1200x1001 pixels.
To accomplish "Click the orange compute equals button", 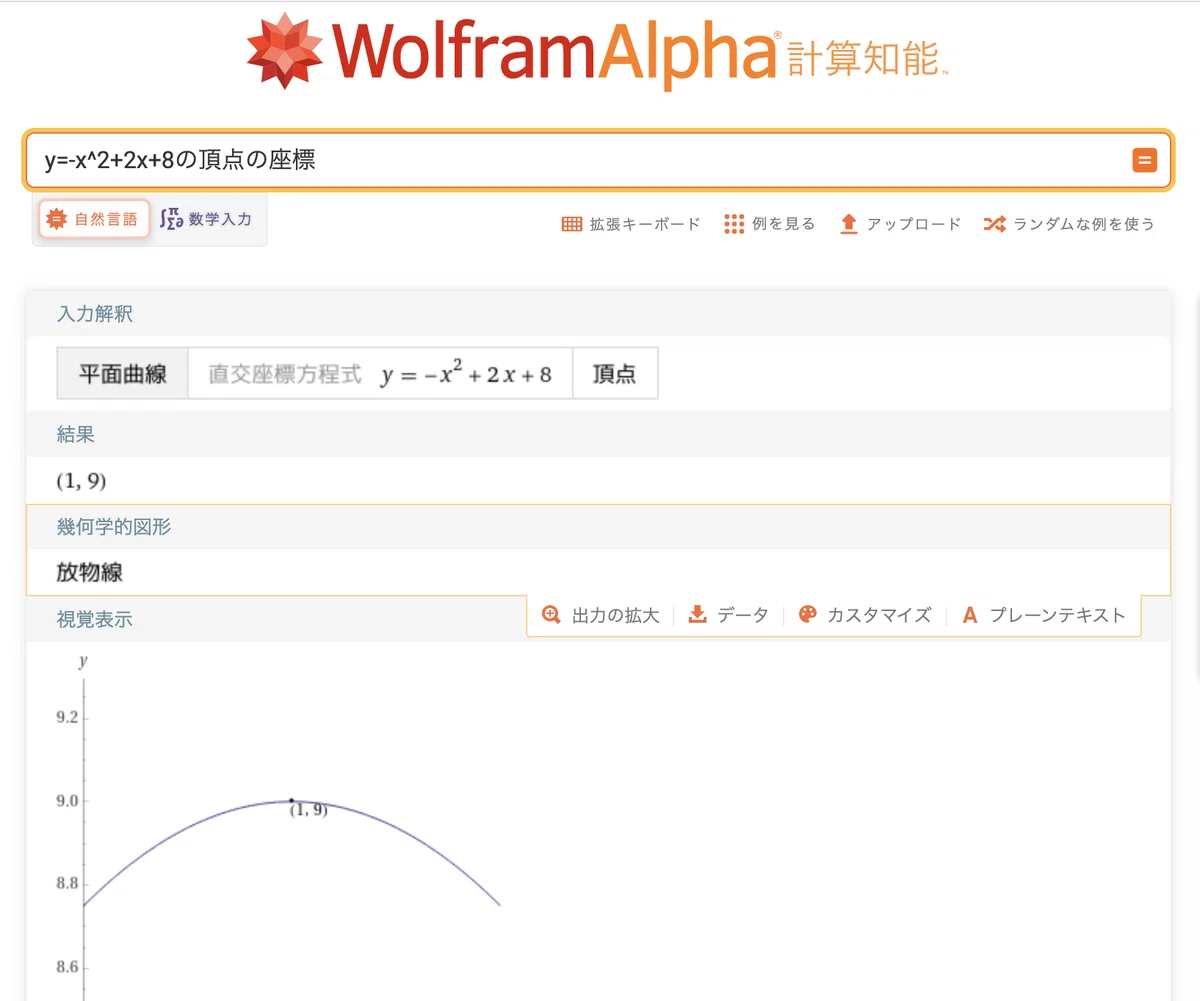I will 1144,160.
